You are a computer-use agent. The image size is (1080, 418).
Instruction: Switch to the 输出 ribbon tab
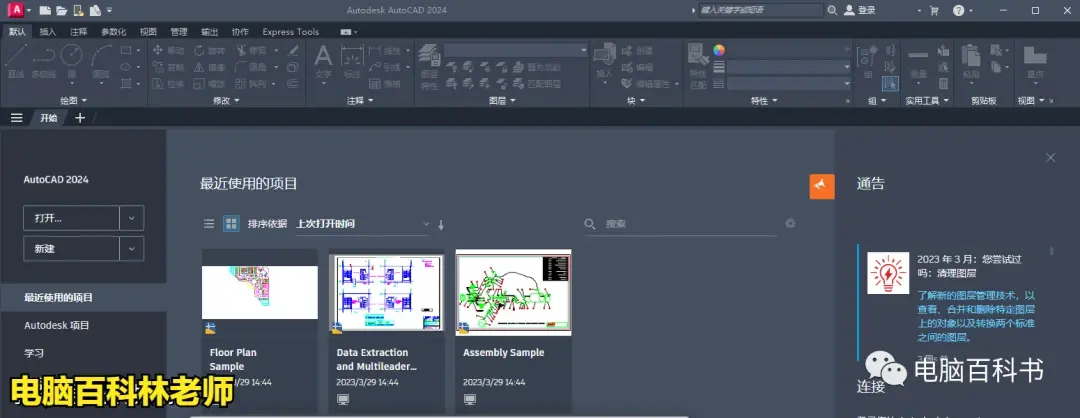(x=209, y=32)
